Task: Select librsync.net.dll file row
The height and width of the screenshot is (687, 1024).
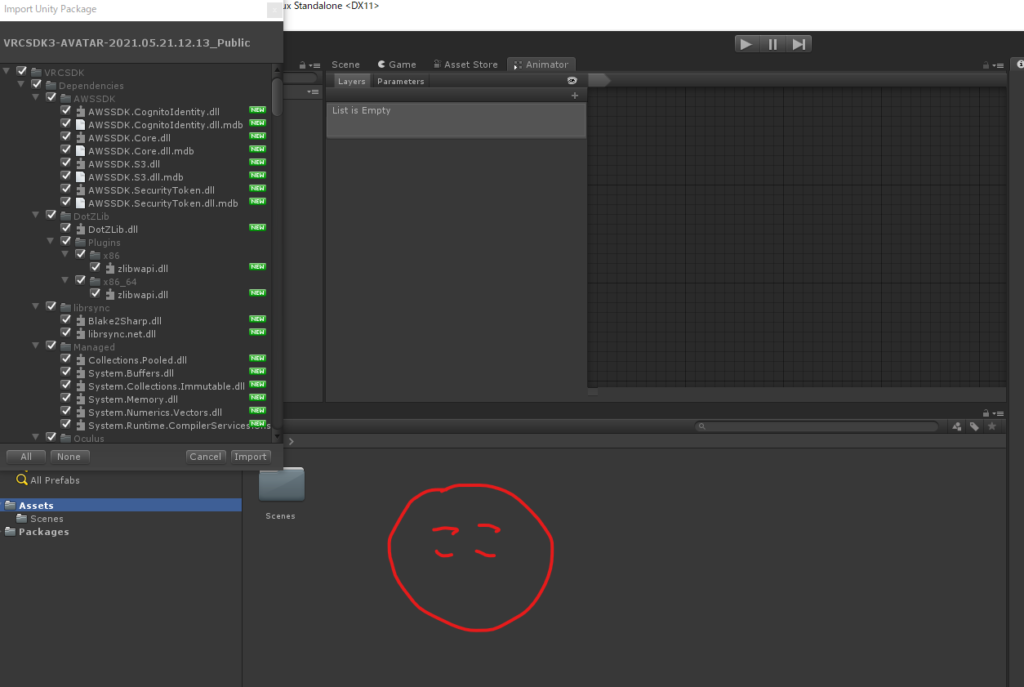Action: click(x=136, y=334)
